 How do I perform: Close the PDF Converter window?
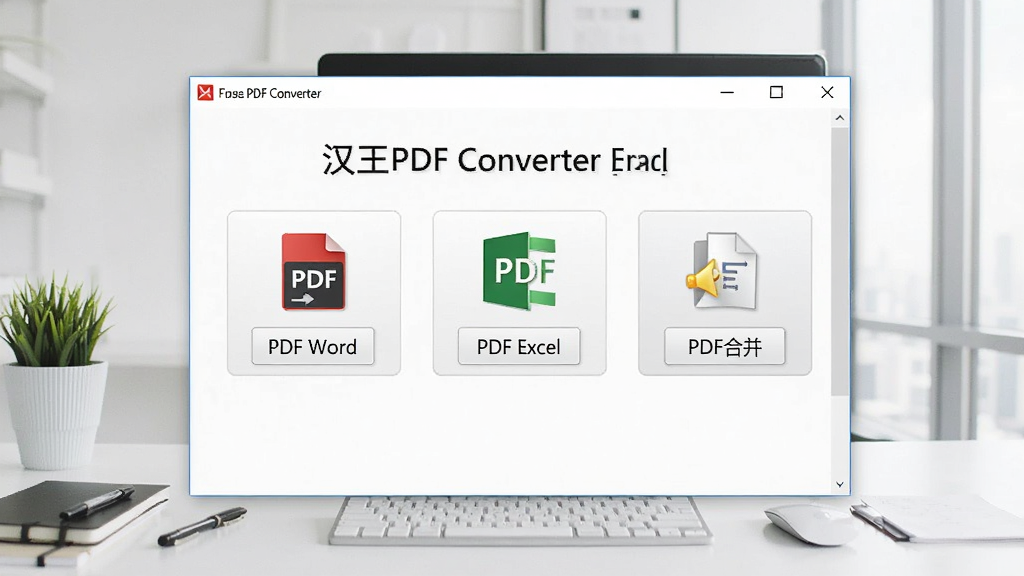click(827, 93)
